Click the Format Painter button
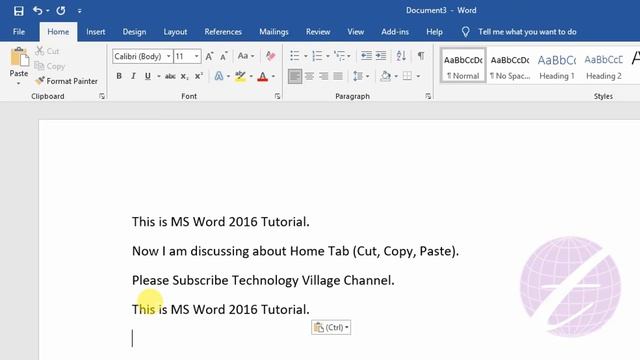Screen dimensions: 640x360 coord(67,81)
